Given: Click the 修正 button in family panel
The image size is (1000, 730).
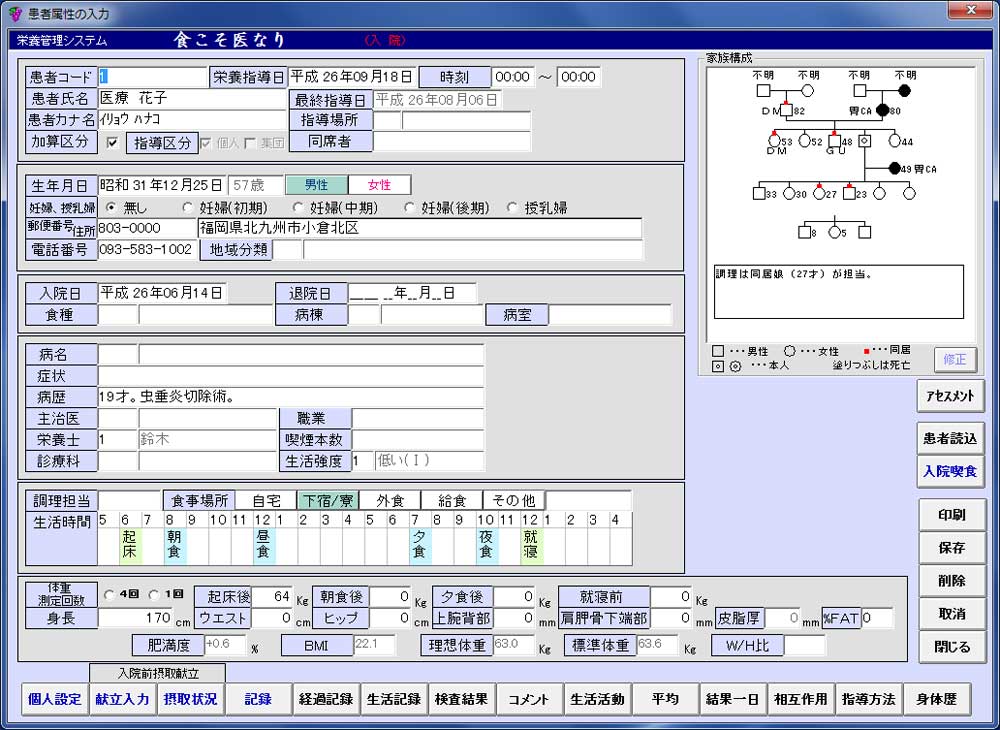Looking at the screenshot, I should tap(954, 360).
